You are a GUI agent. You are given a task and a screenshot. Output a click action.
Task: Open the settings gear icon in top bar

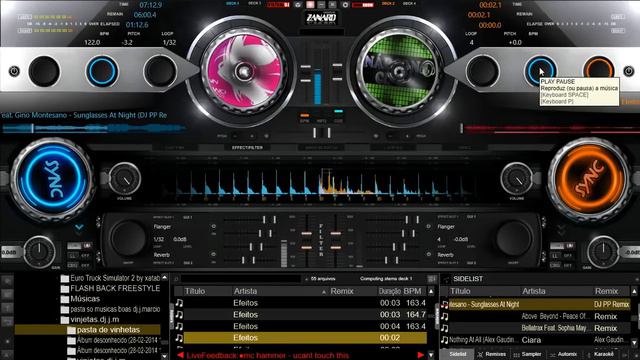pos(345,5)
